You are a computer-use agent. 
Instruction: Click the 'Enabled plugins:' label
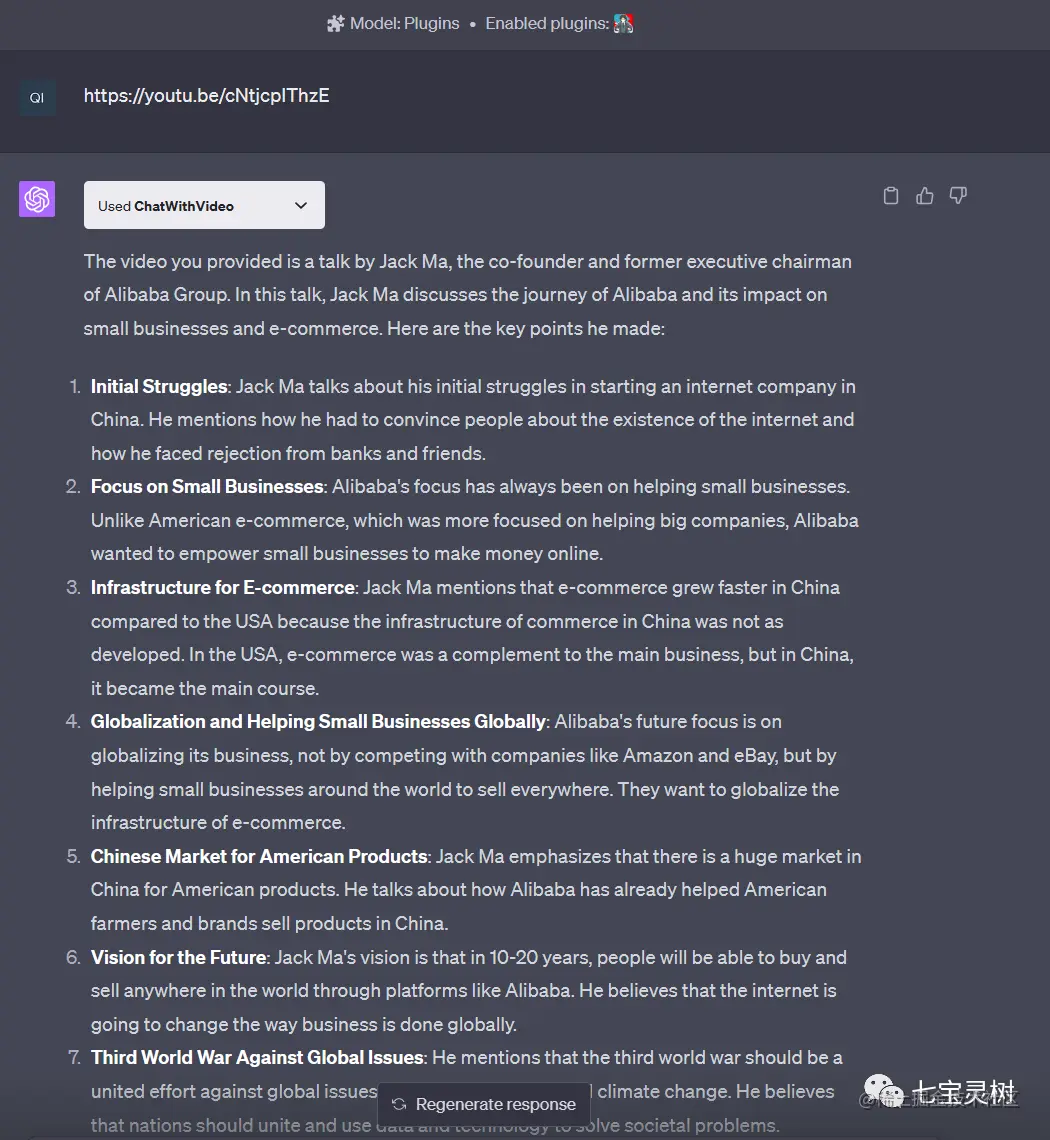(x=548, y=23)
